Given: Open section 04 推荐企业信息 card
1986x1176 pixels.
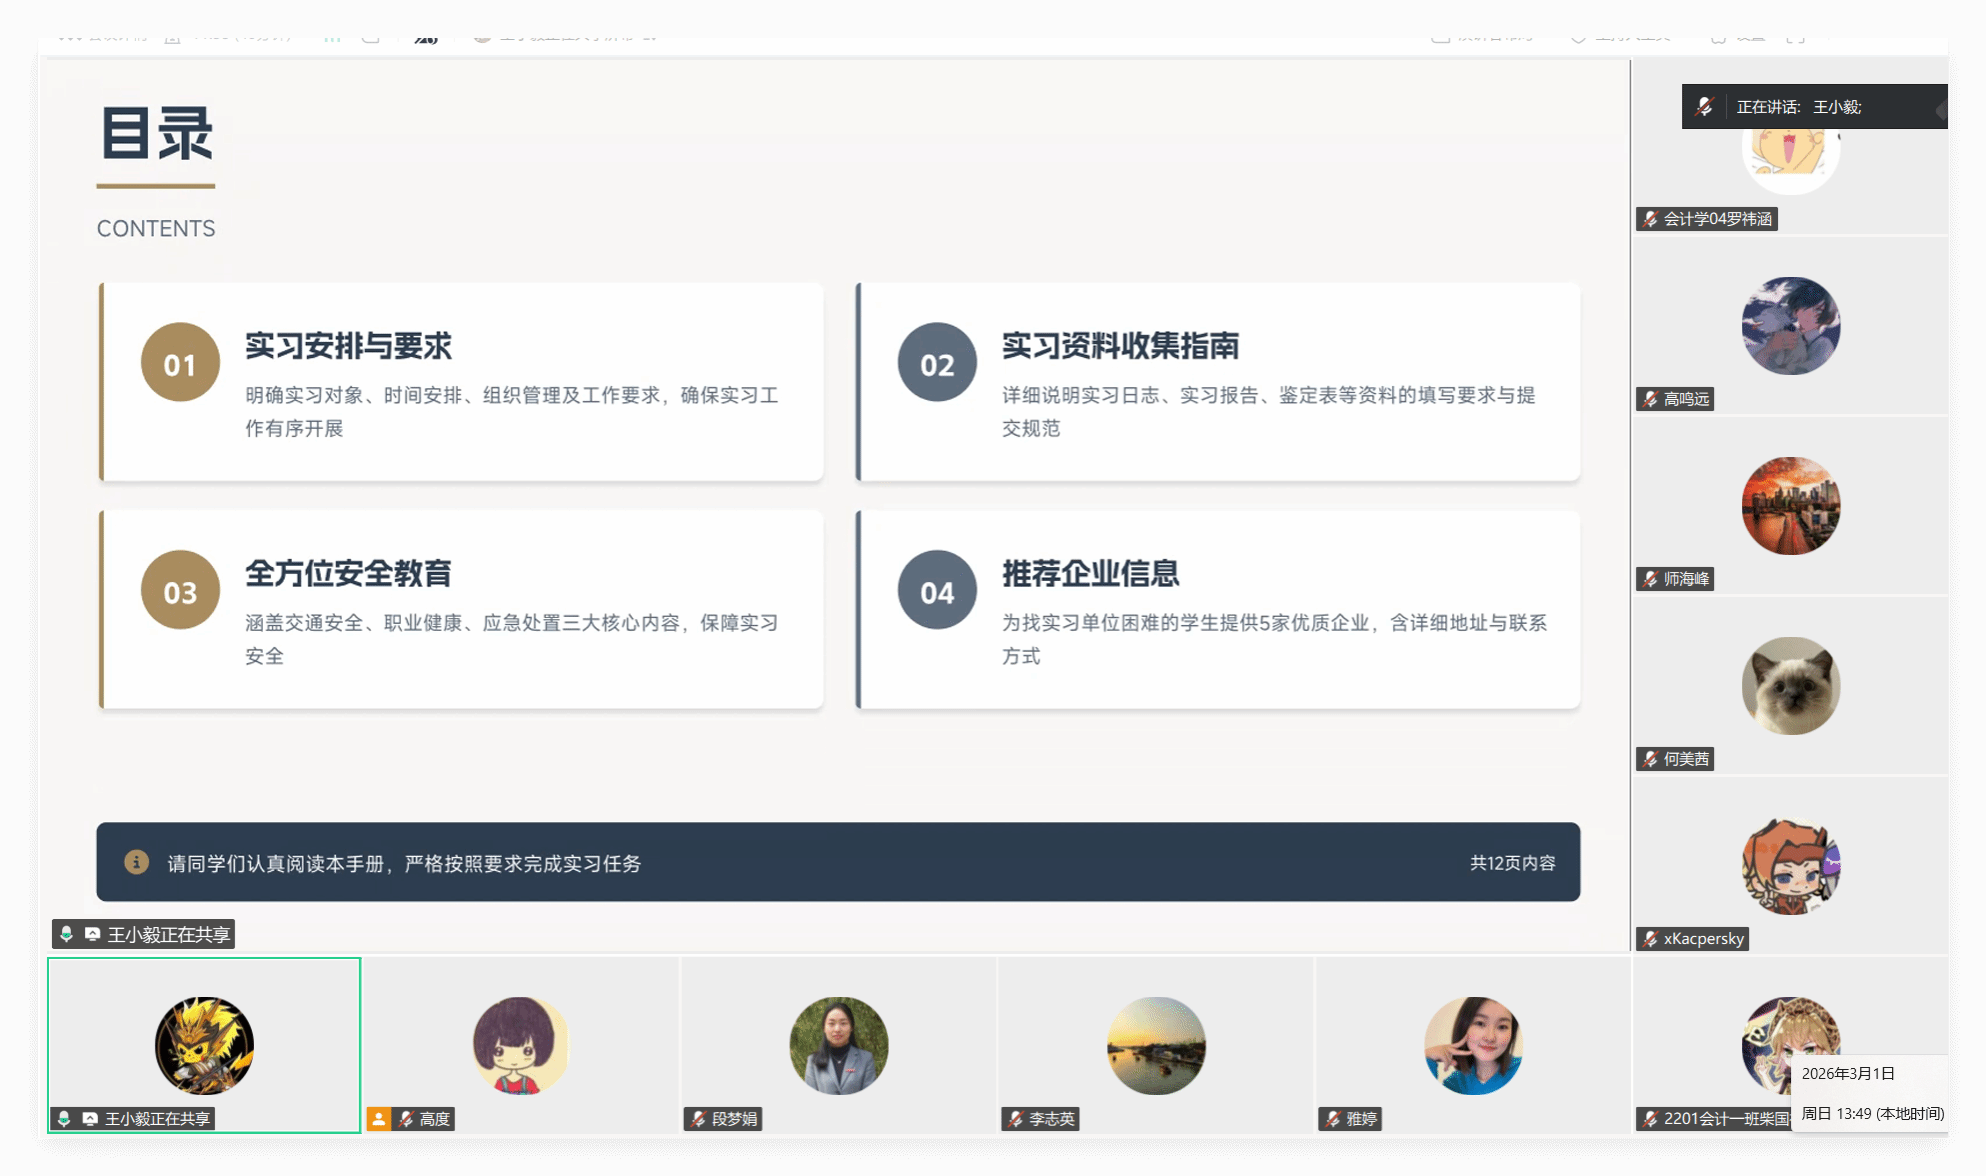Looking at the screenshot, I should [1218, 610].
